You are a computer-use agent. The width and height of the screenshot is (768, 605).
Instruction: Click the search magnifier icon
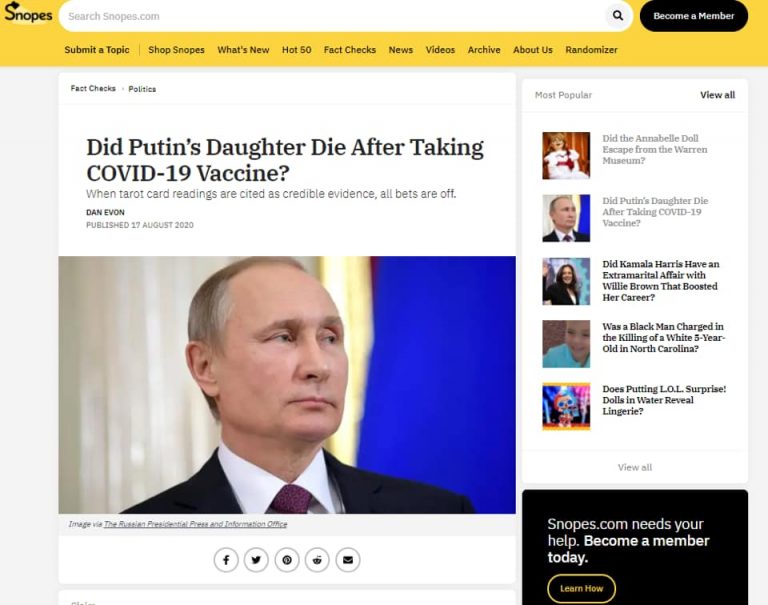click(x=618, y=16)
